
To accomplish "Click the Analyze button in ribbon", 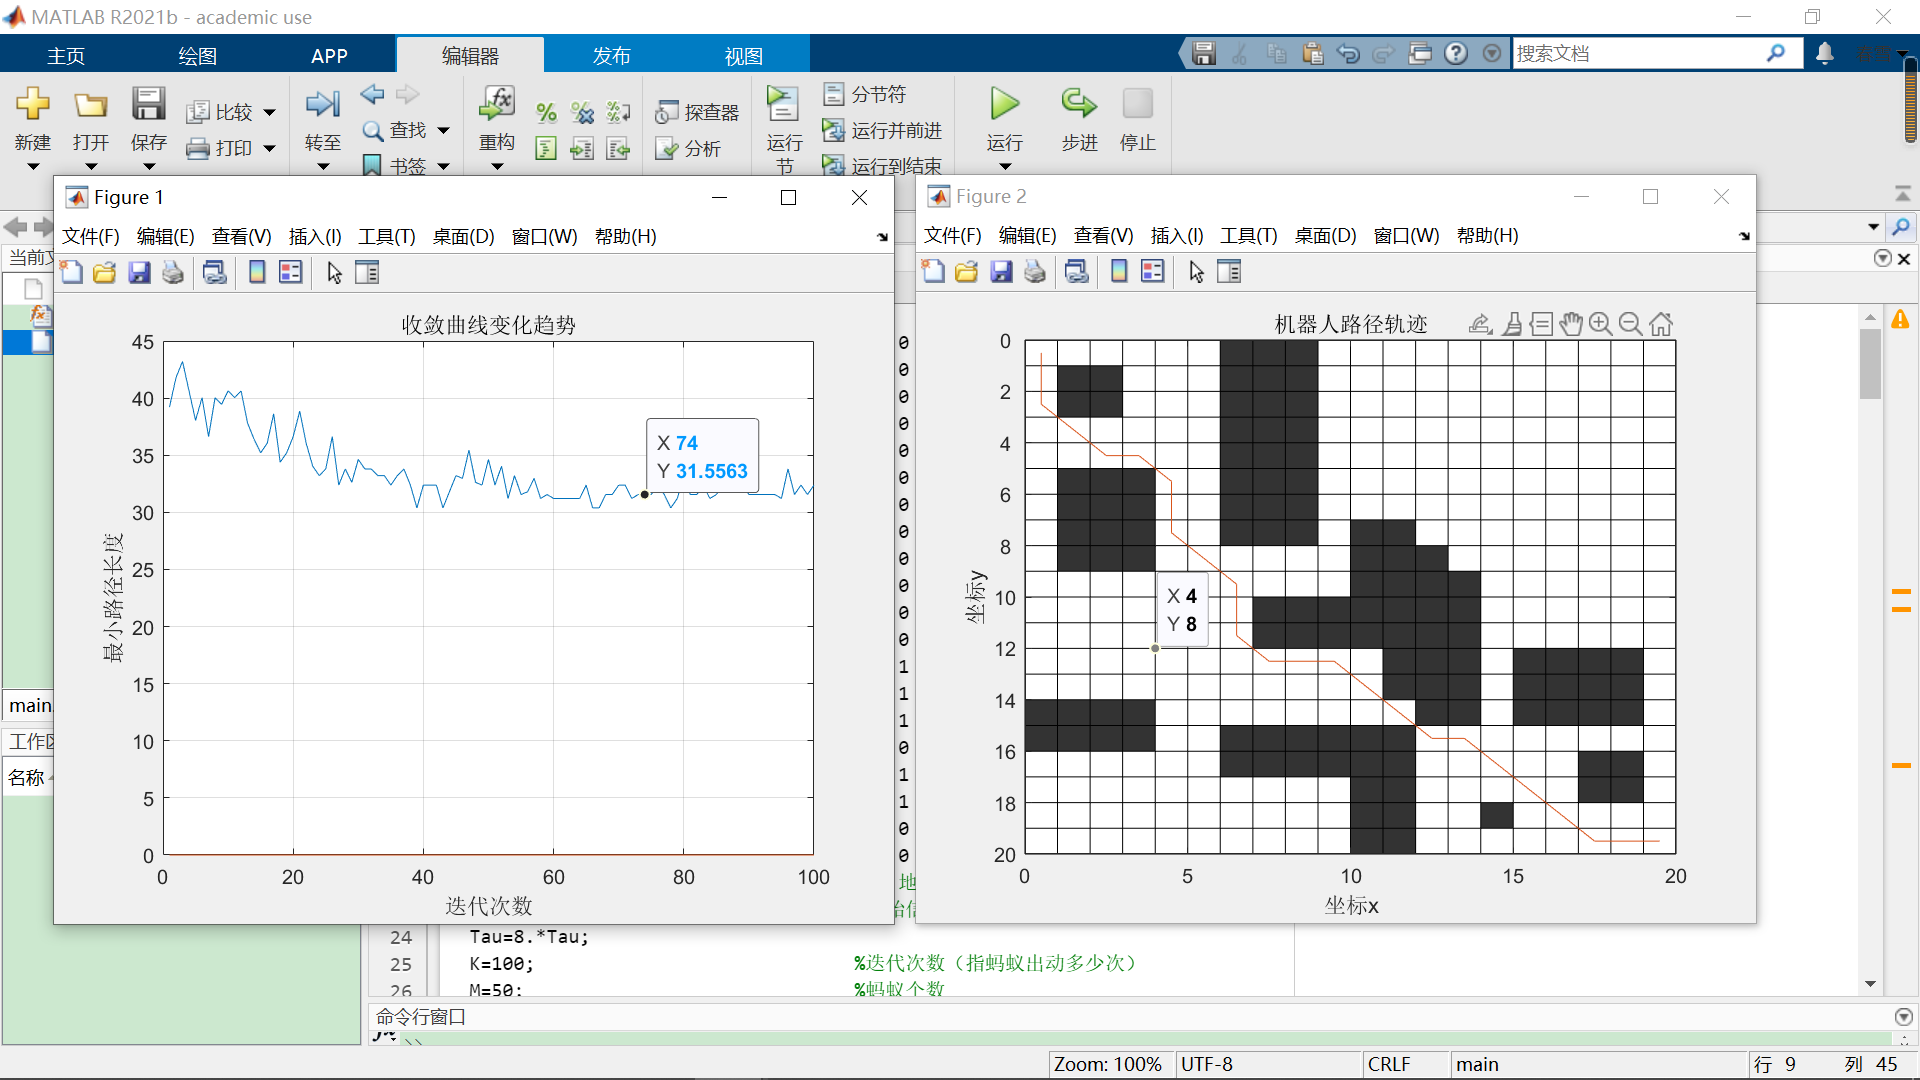I will 688,149.
